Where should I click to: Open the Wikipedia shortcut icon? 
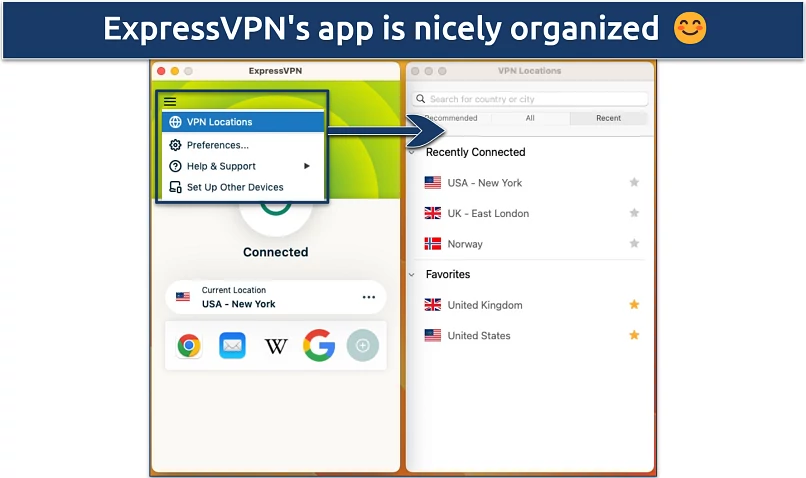(276, 346)
